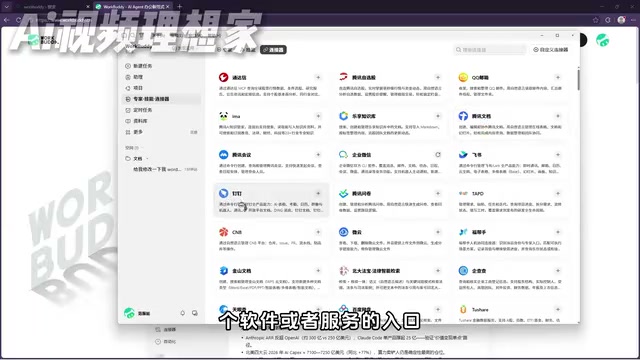
Task: Add the 通达信 connector
Action: 318,77
